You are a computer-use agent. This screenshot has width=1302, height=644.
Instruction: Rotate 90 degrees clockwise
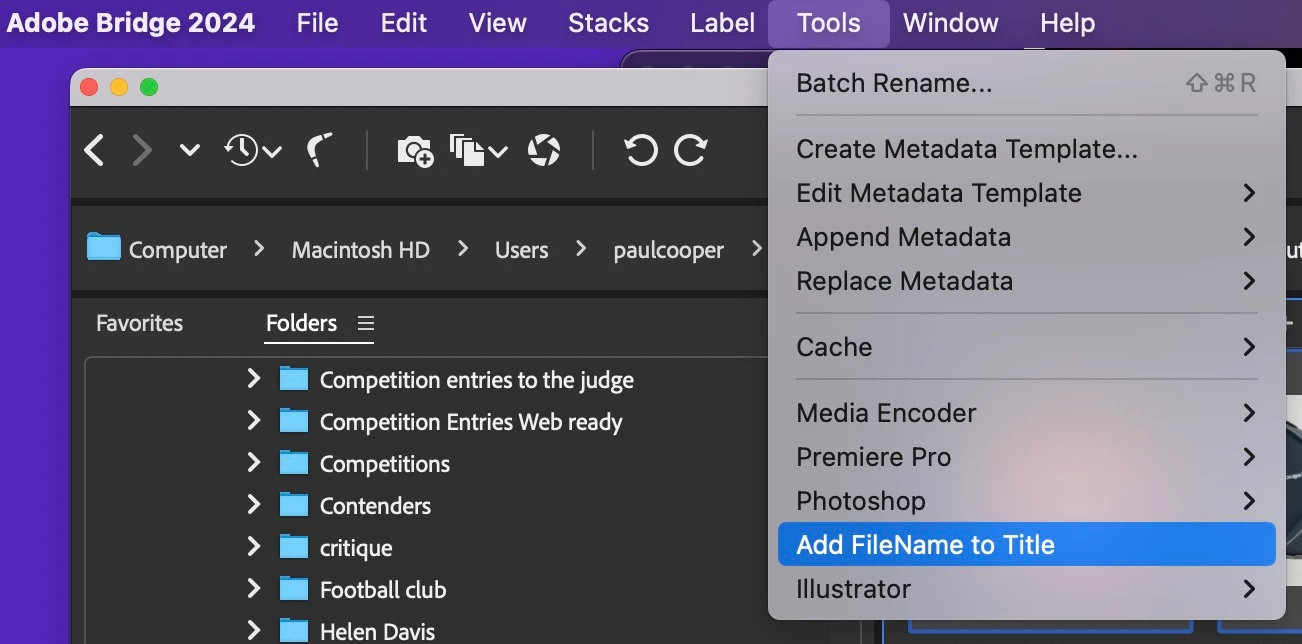691,151
